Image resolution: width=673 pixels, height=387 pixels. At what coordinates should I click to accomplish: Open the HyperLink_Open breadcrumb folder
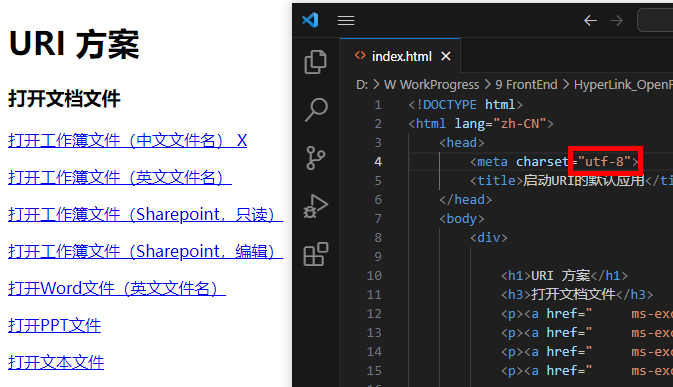(623, 85)
